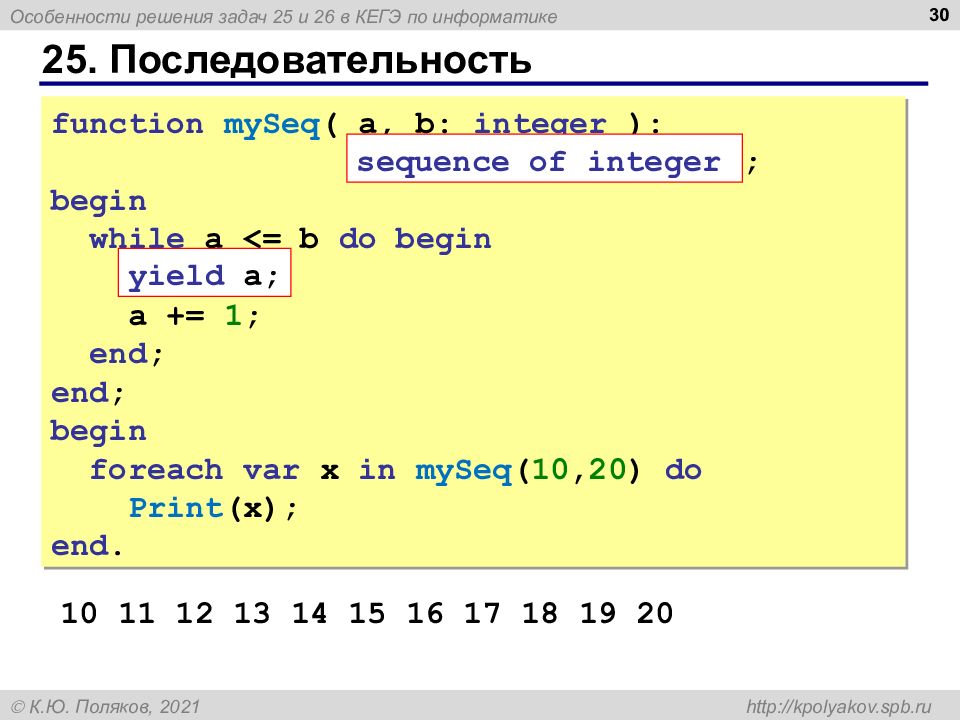Click the "Print(x);" code line
This screenshot has width=960, height=720.
click(x=213, y=508)
